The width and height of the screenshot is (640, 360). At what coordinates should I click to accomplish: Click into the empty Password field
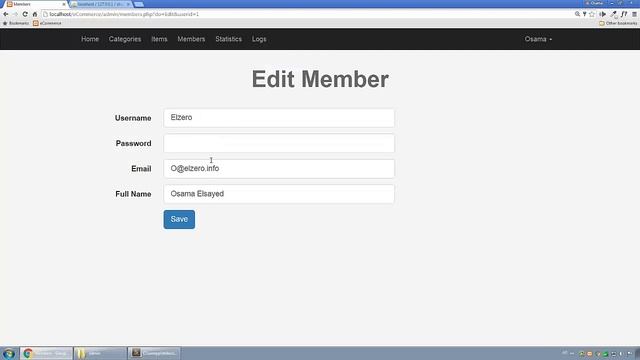279,143
